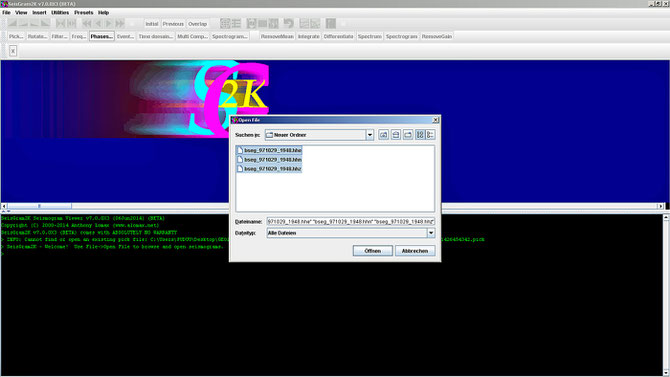Switch Open File dialog to details view
Viewport: 670px width, 377px height.
click(x=430, y=135)
